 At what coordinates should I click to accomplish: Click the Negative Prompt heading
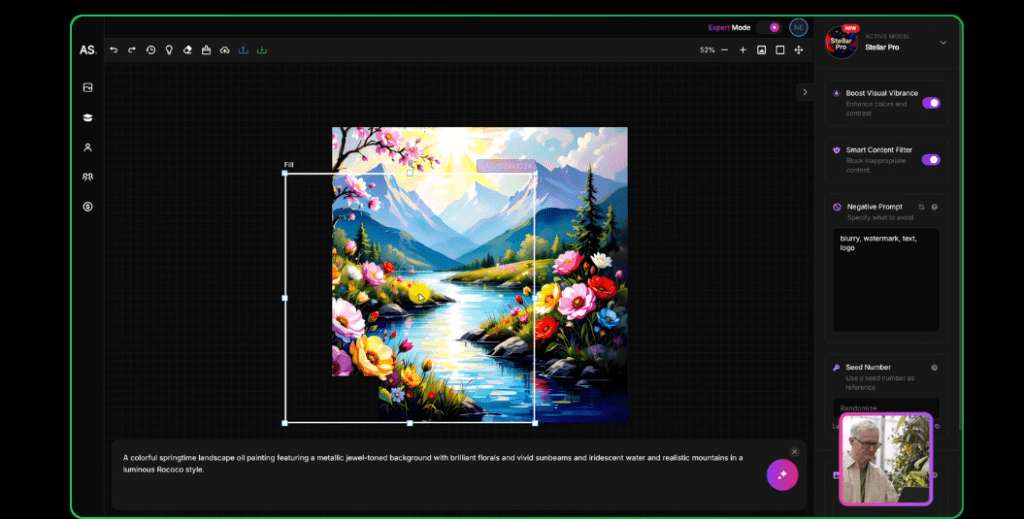874,207
